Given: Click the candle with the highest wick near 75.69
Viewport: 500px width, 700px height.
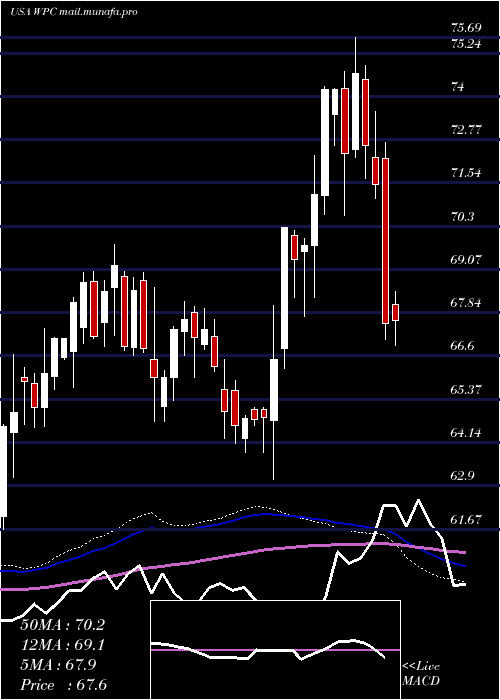Looking at the screenshot, I should pos(355,112).
